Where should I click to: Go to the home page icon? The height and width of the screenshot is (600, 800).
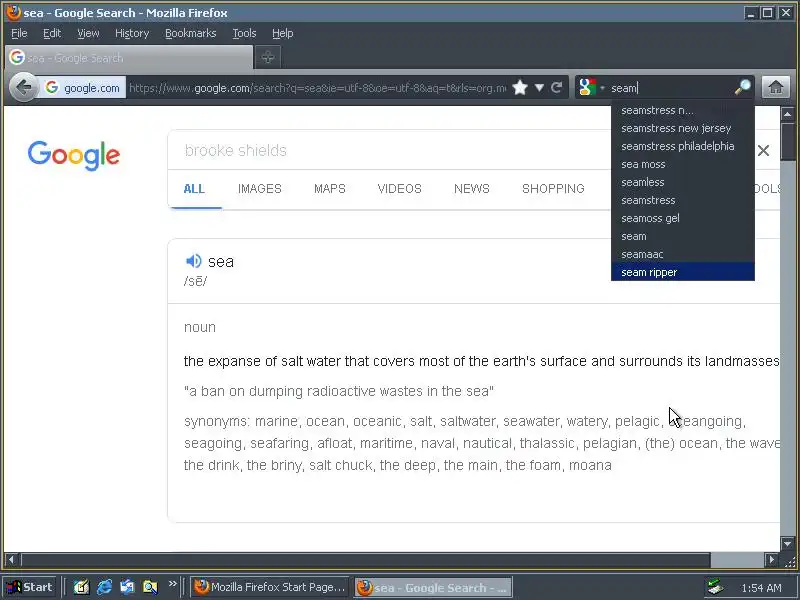coord(776,88)
